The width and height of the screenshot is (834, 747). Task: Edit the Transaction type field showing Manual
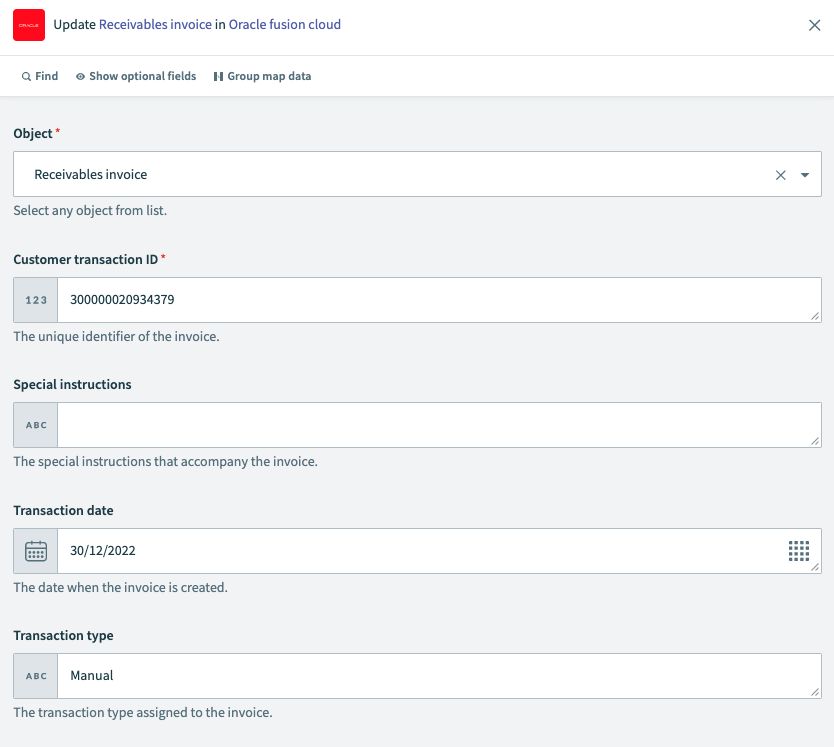coord(430,676)
